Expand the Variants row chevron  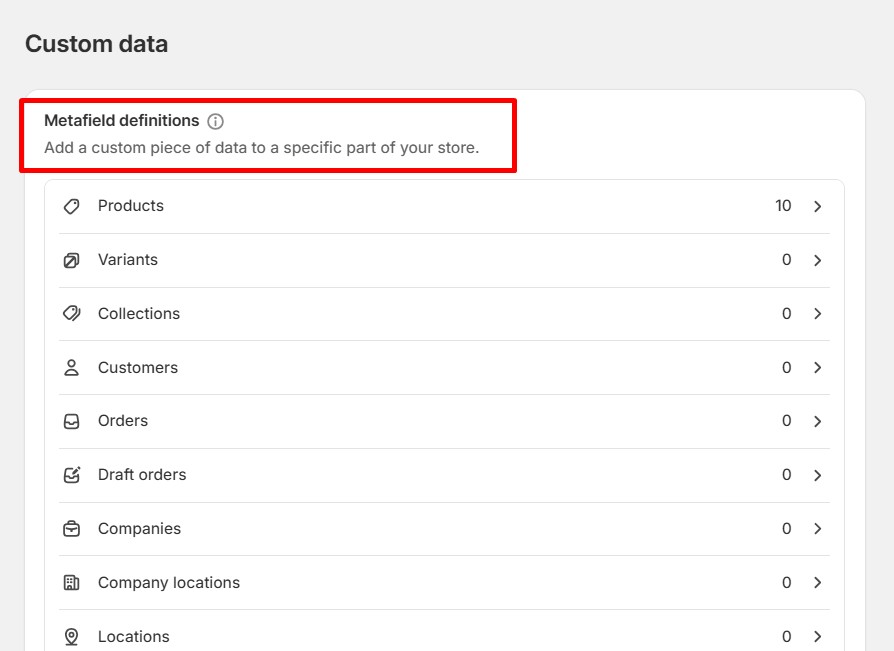coord(818,260)
